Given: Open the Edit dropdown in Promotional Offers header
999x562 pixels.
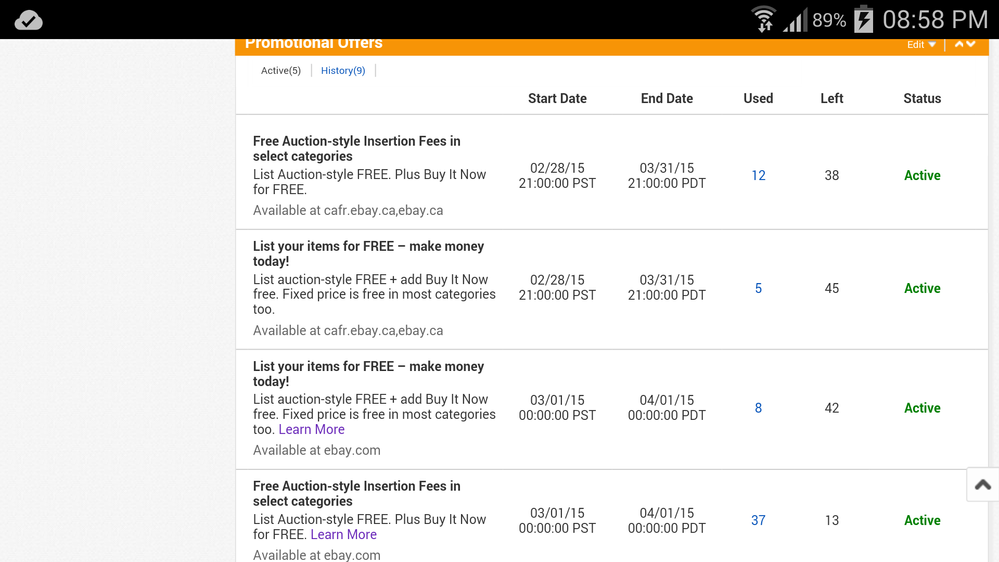Looking at the screenshot, I should [x=921, y=45].
